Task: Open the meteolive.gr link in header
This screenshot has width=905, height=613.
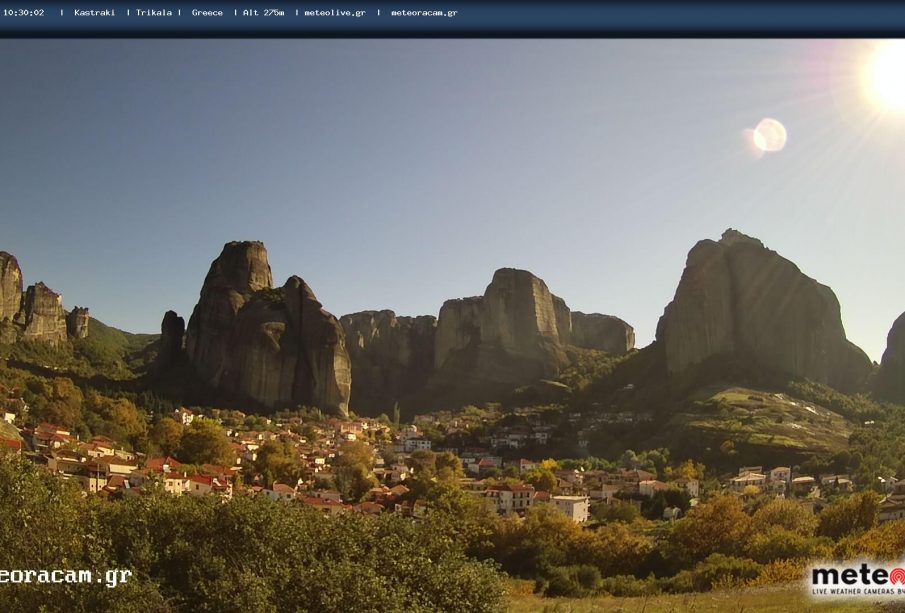Action: (334, 13)
